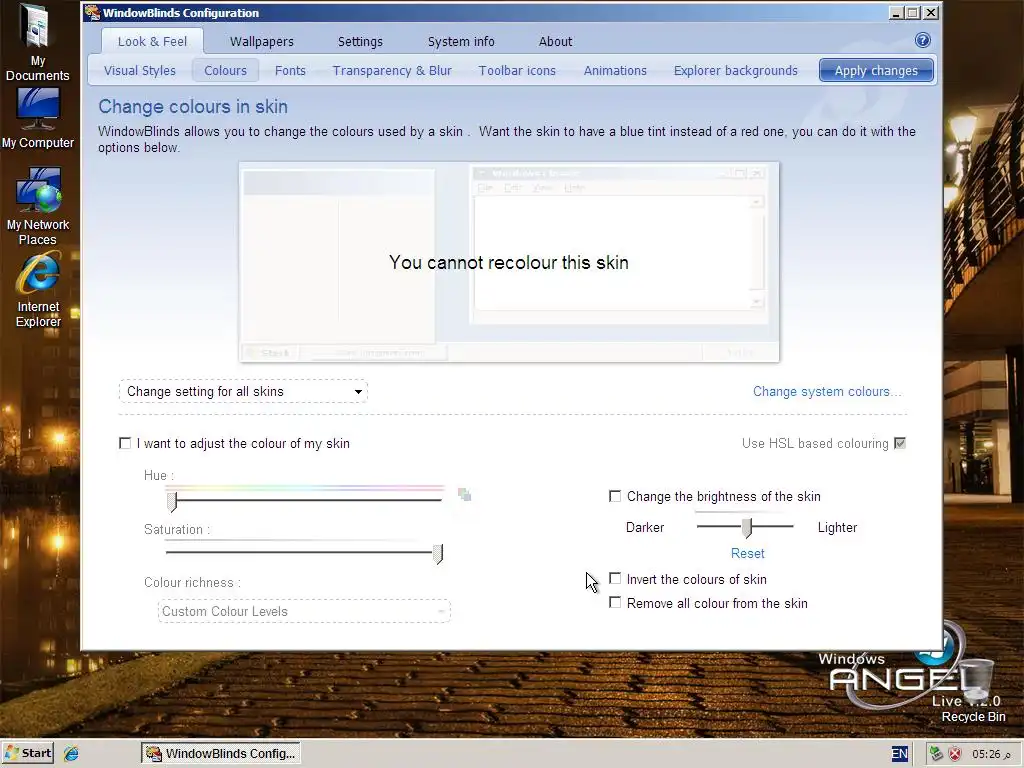Check Remove all colour from the skin
This screenshot has width=1024, height=768.
(x=615, y=602)
